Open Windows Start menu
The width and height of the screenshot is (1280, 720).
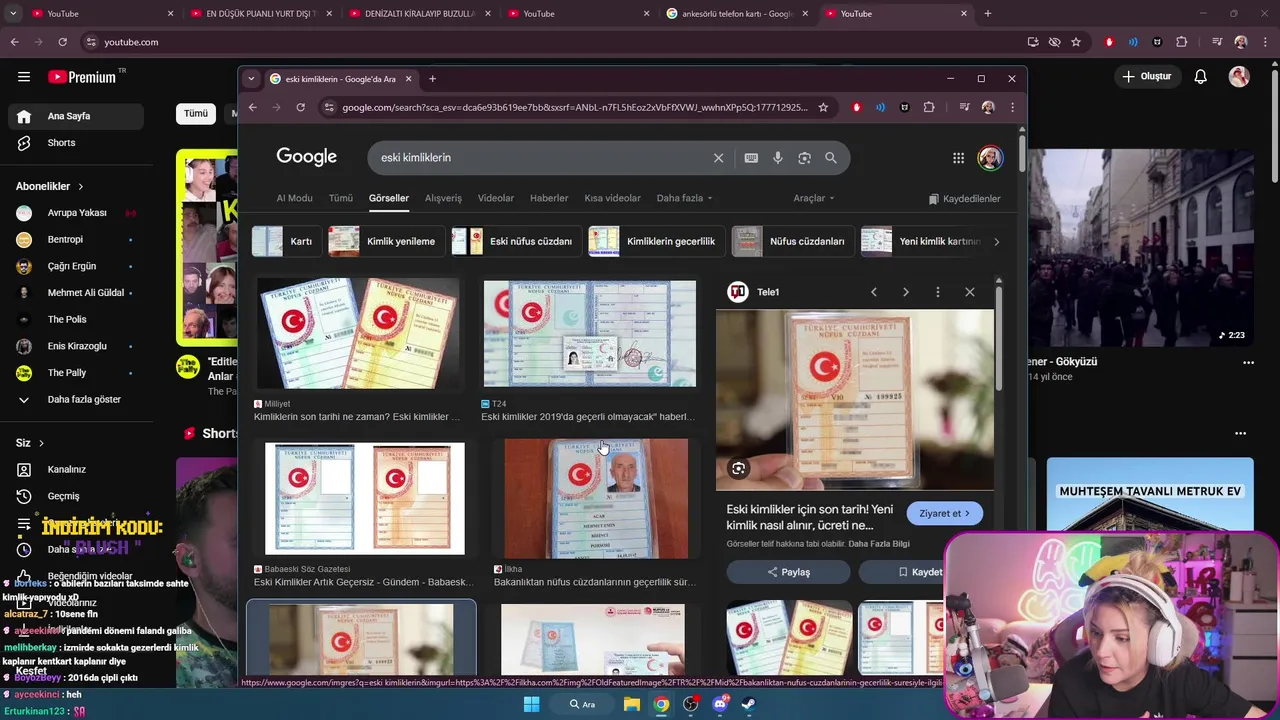click(532, 704)
